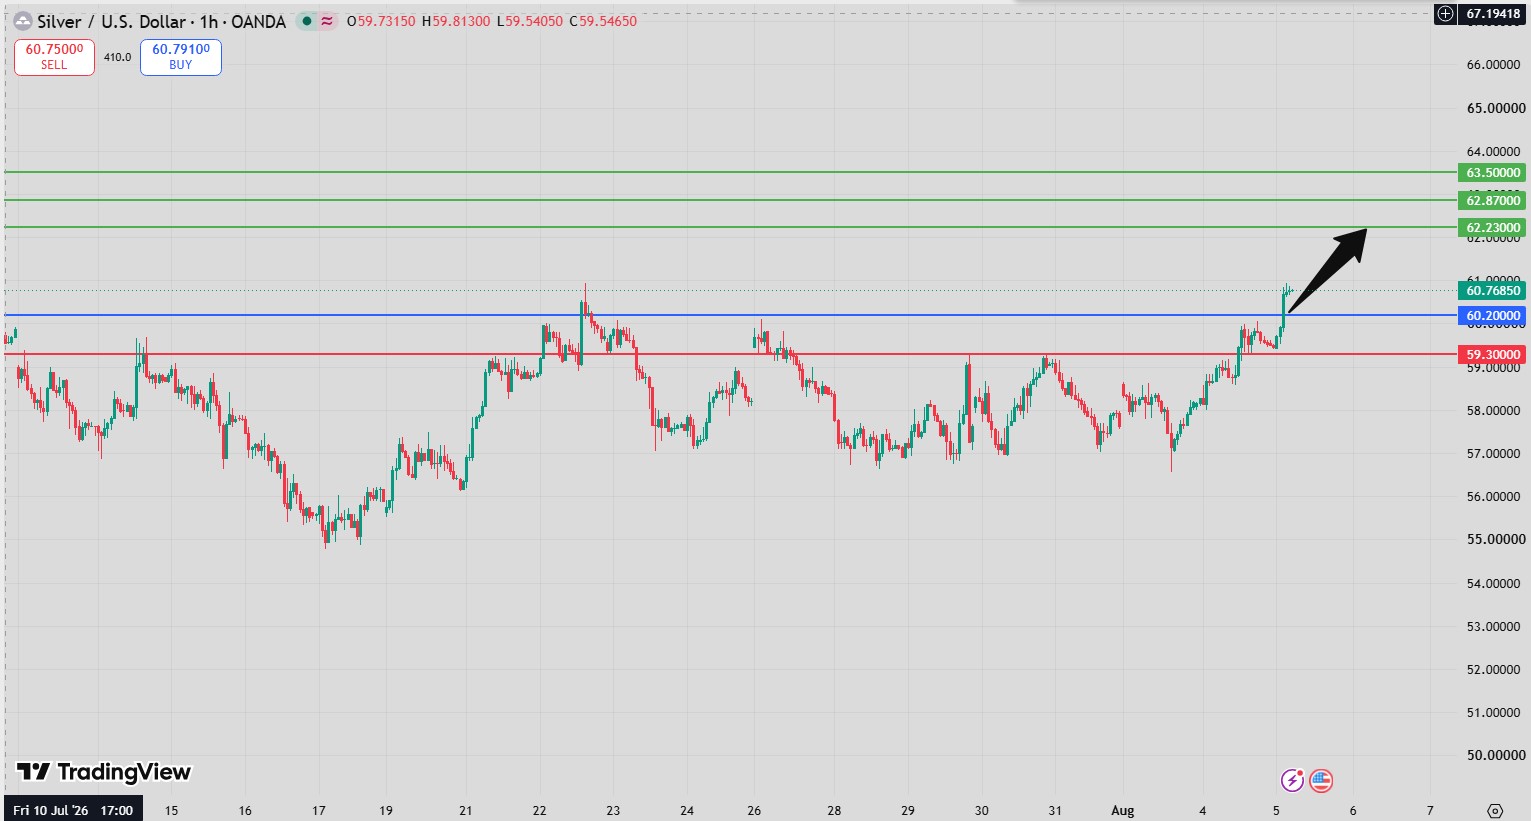Click the 52.00000 price scale label
Viewport: 1531px width, 821px height.
pos(1496,670)
